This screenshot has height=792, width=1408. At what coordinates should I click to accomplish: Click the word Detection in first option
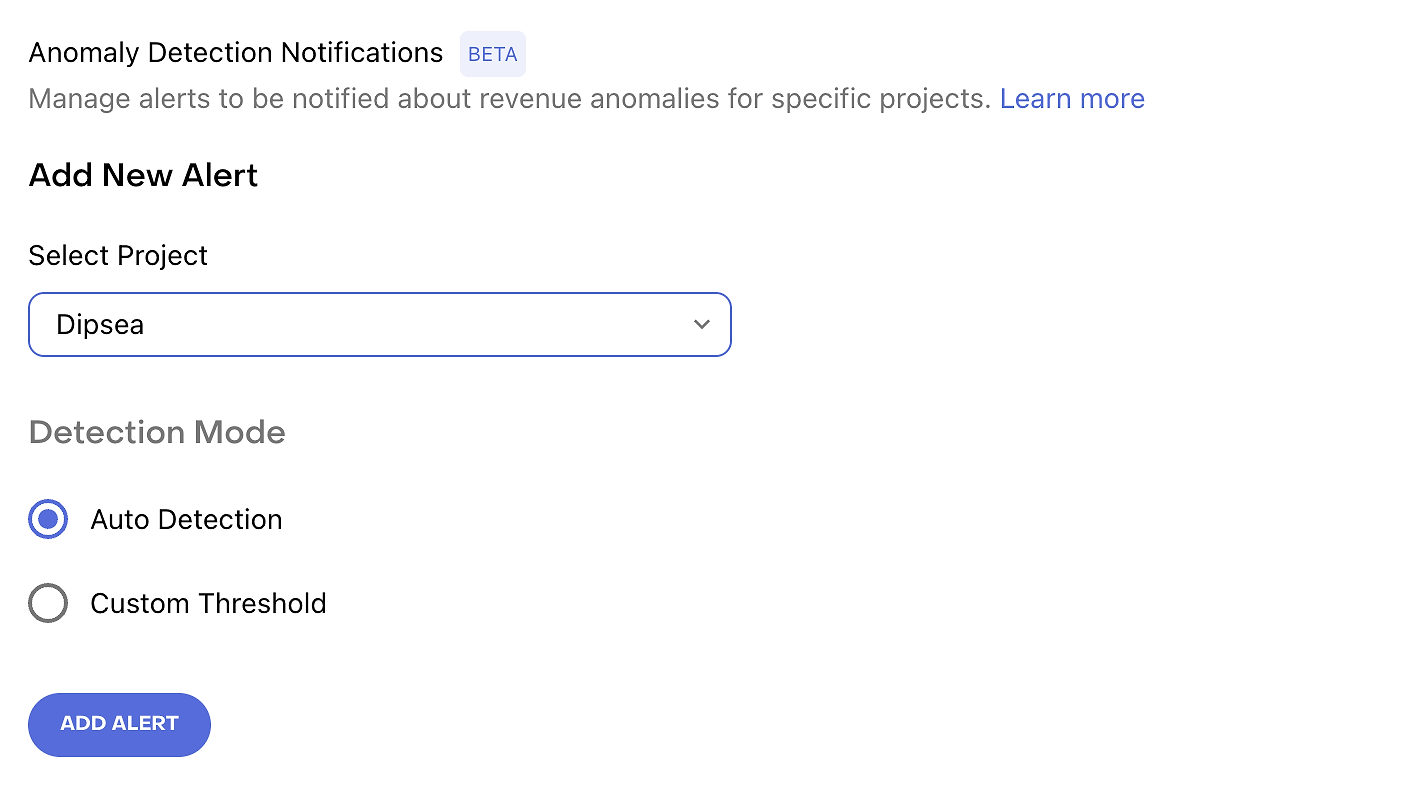(x=220, y=519)
